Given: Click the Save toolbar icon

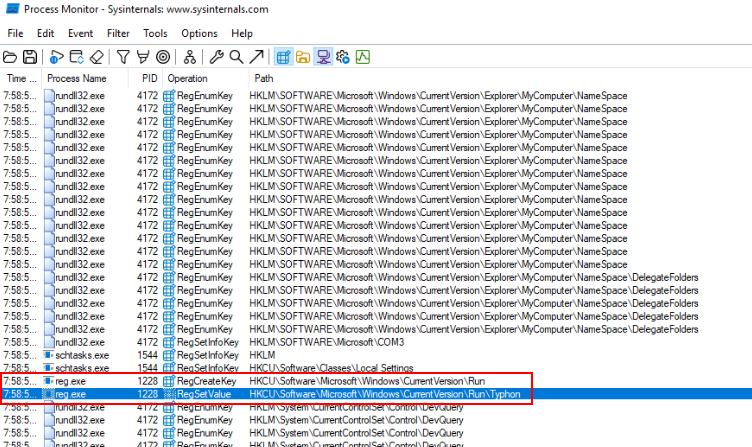Looking at the screenshot, I should [x=30, y=57].
